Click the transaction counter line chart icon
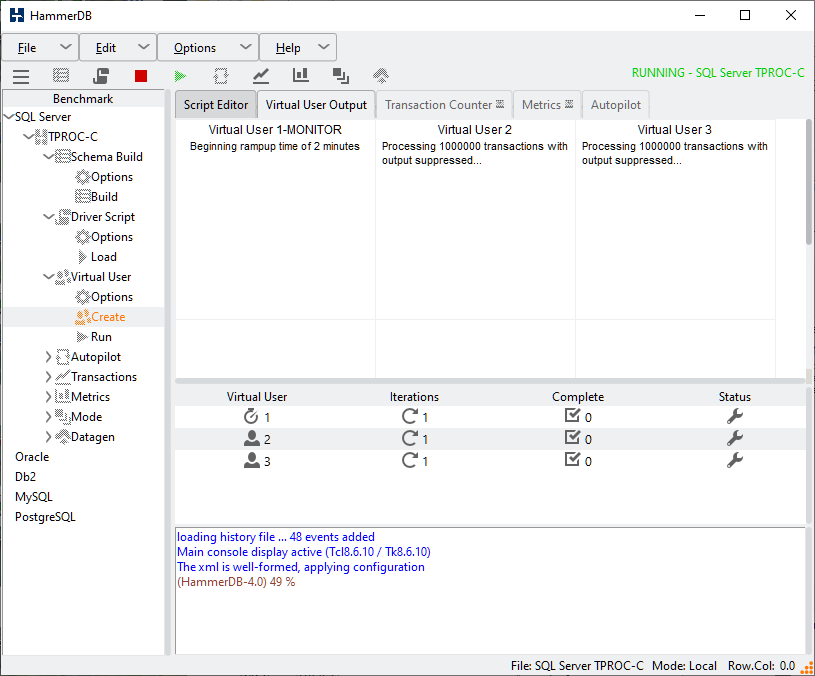This screenshot has height=676, width=815. point(261,75)
